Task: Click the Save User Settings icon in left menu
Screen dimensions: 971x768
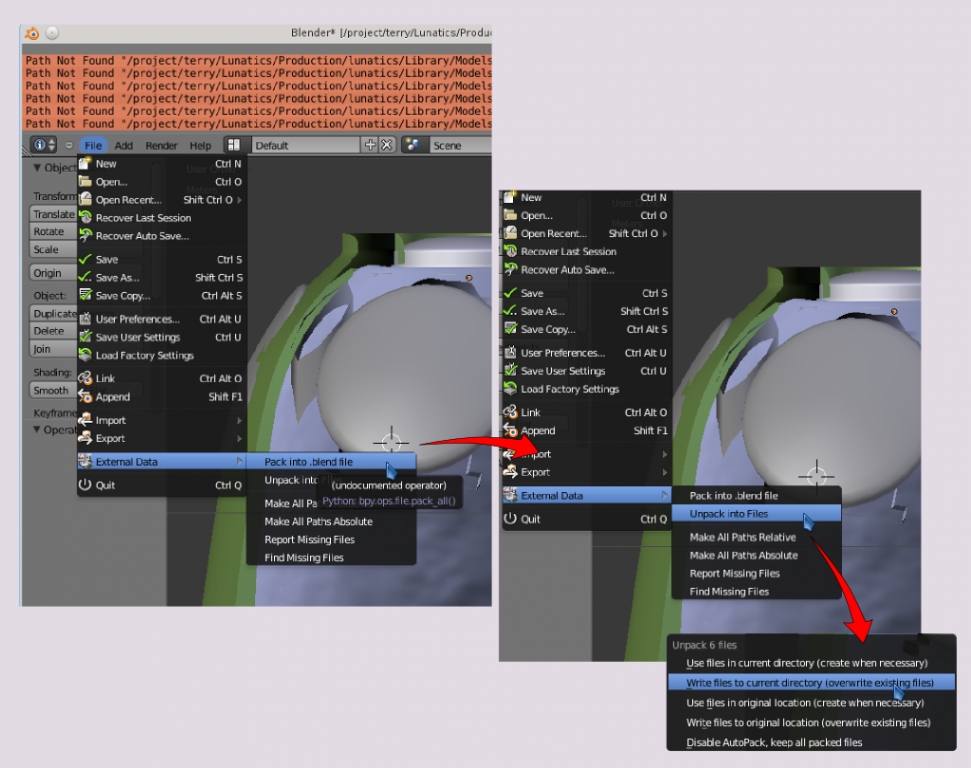Action: pos(85,336)
